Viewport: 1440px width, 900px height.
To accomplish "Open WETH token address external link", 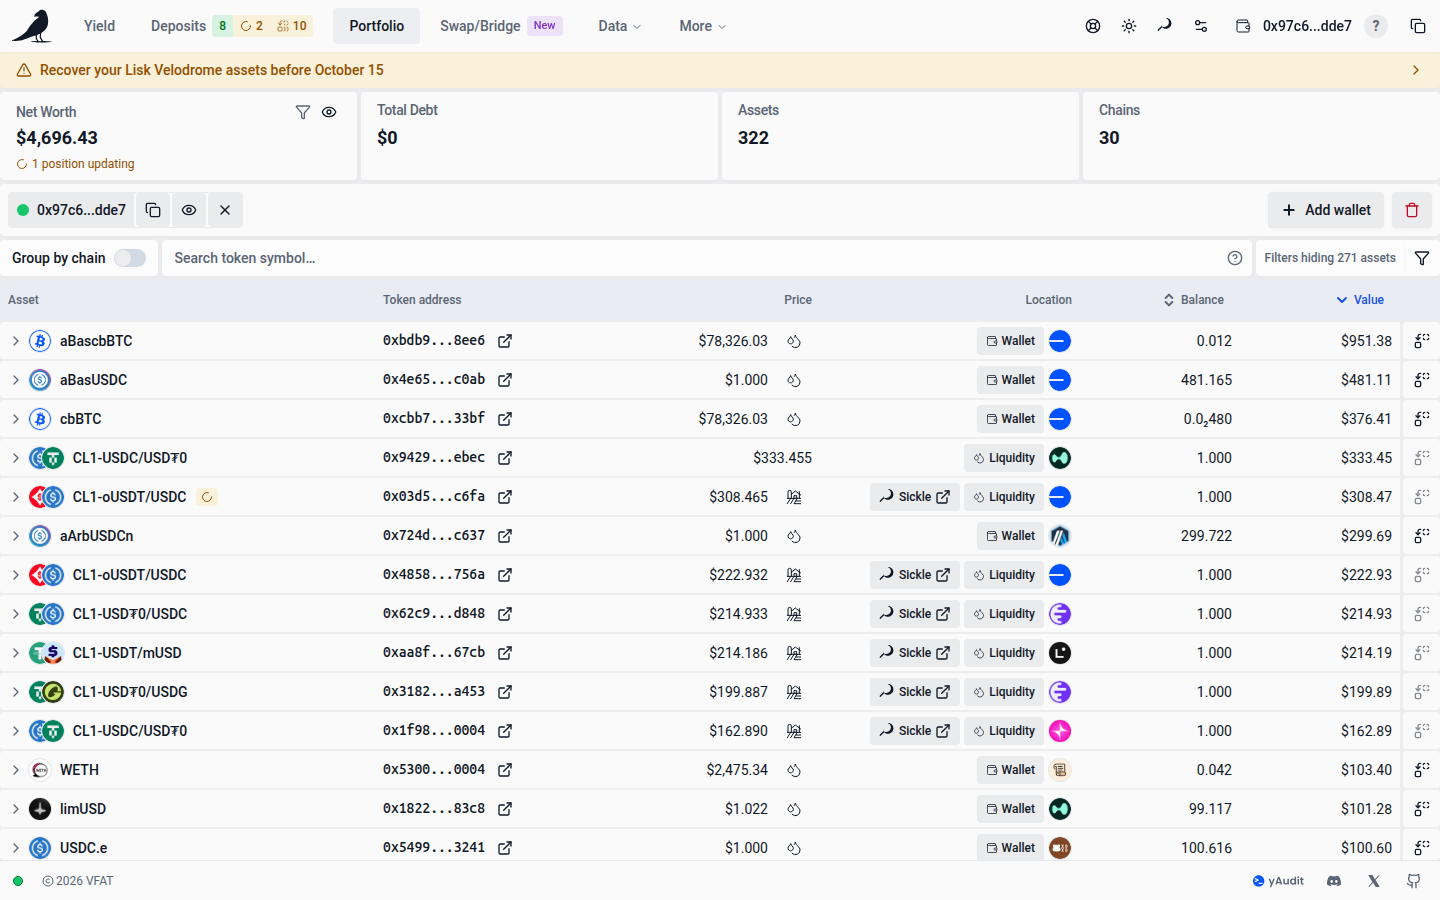I will (x=505, y=770).
